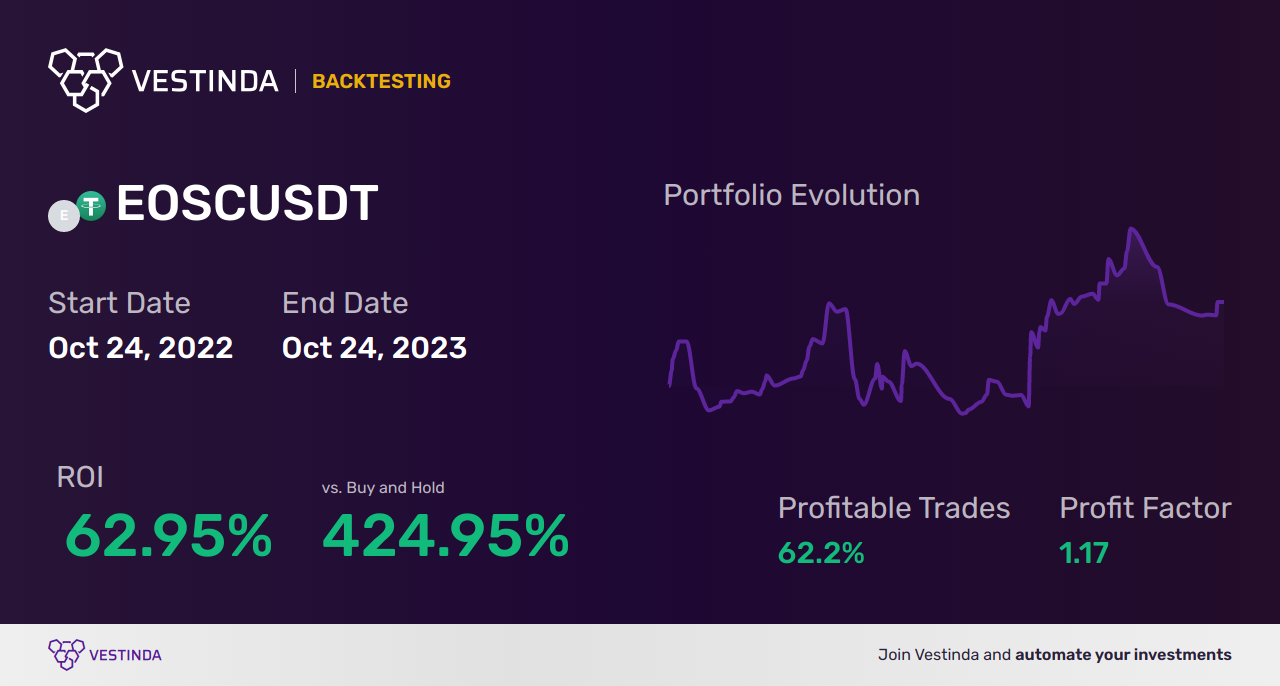
Task: Click the Start Date label
Action: click(x=119, y=303)
